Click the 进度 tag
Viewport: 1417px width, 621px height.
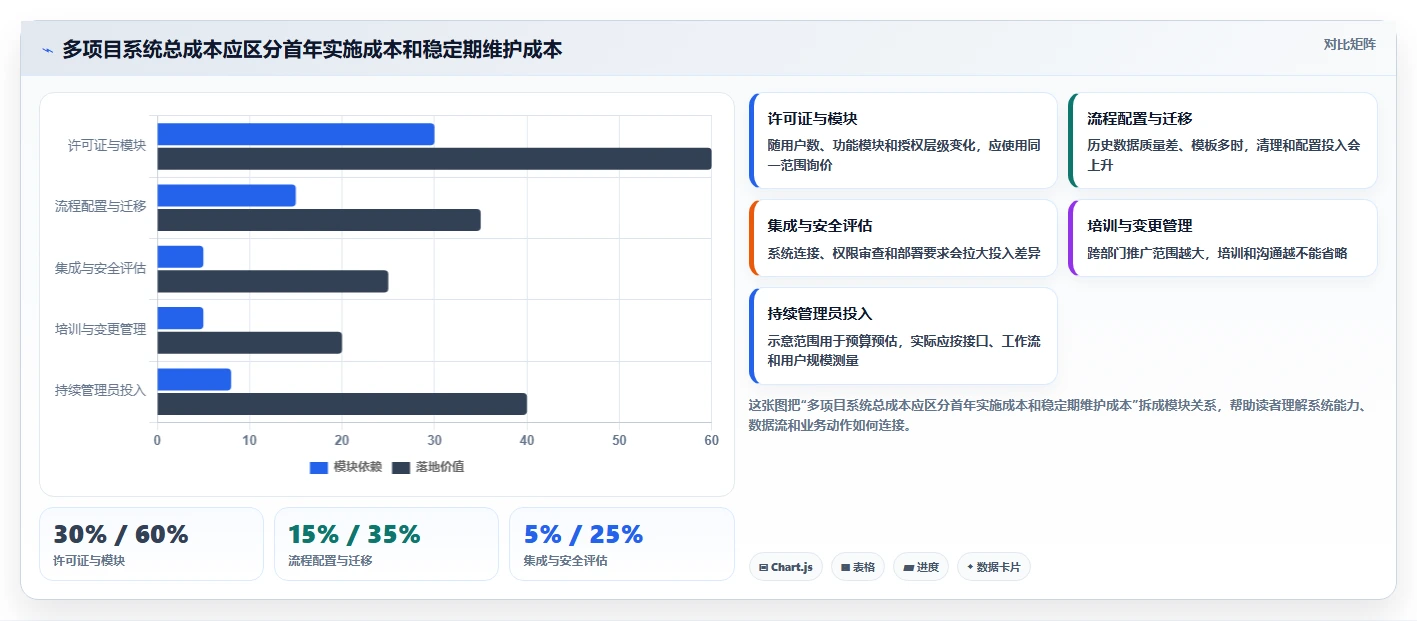pyautogui.click(x=921, y=567)
